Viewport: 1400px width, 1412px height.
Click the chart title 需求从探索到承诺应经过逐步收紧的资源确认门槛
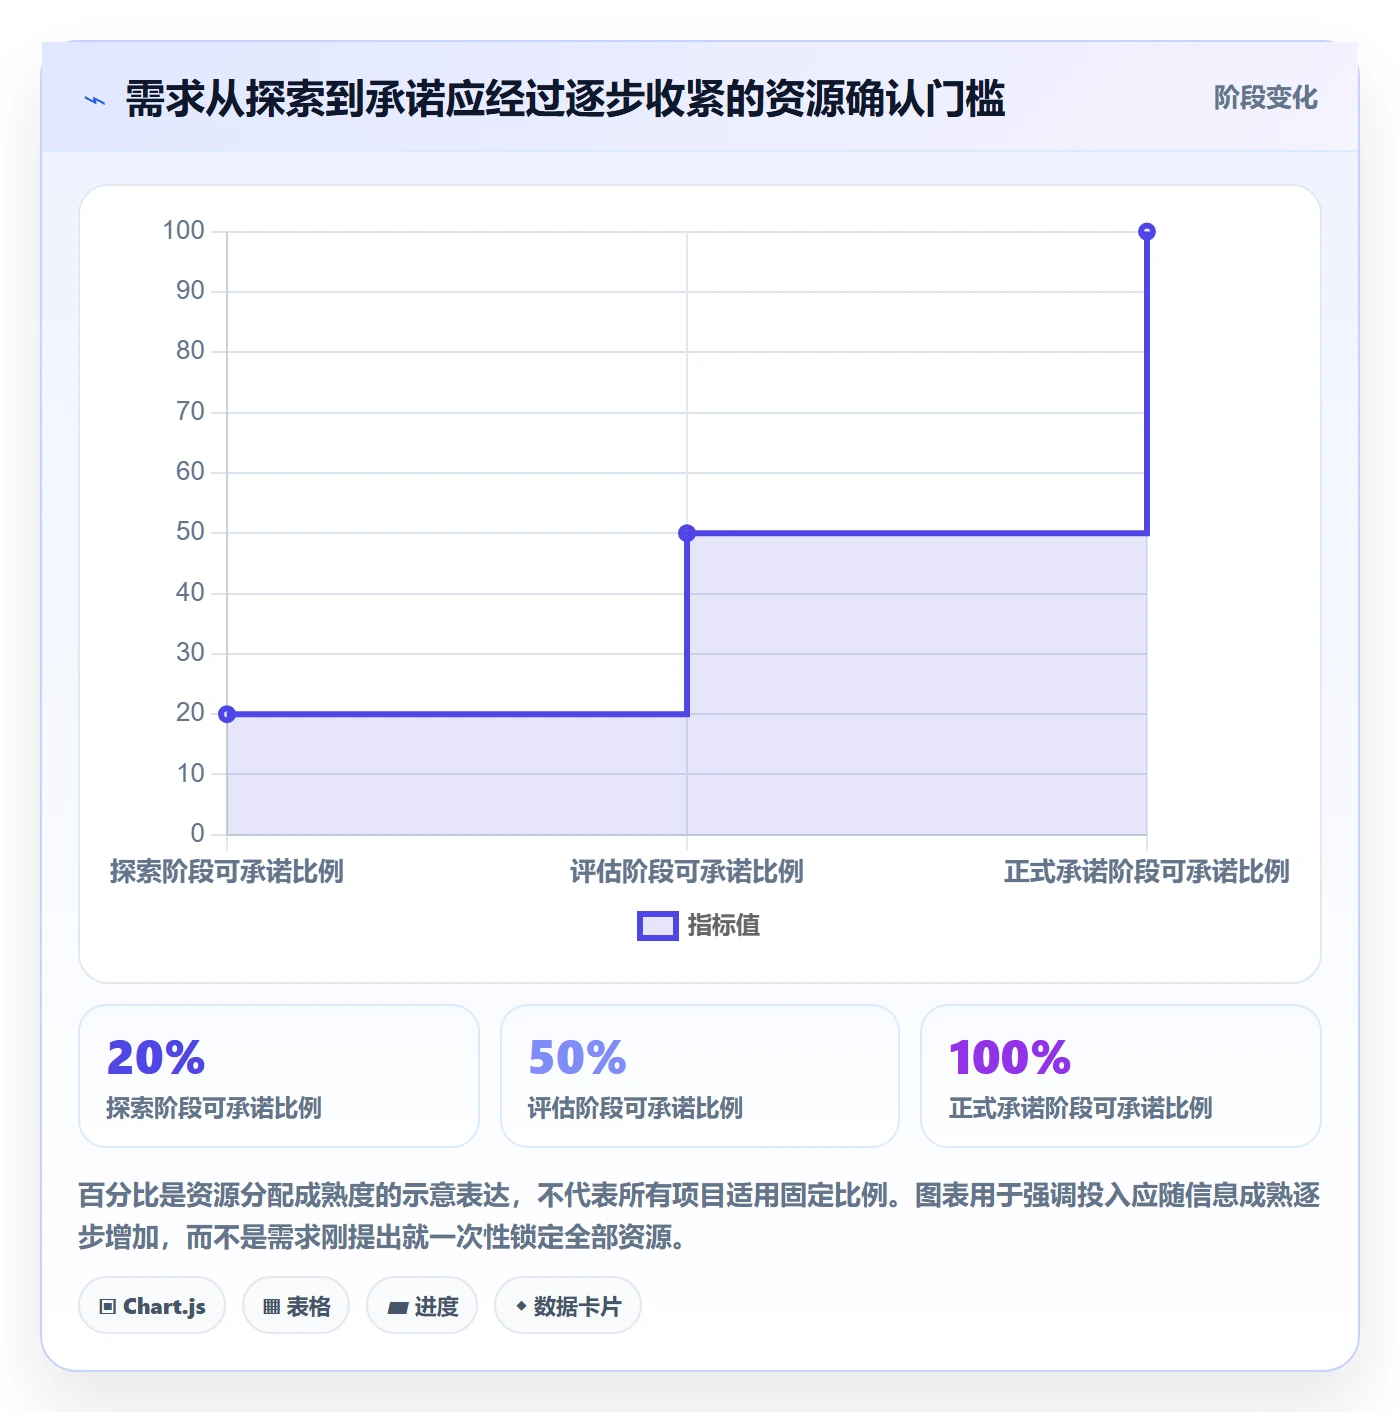point(565,99)
